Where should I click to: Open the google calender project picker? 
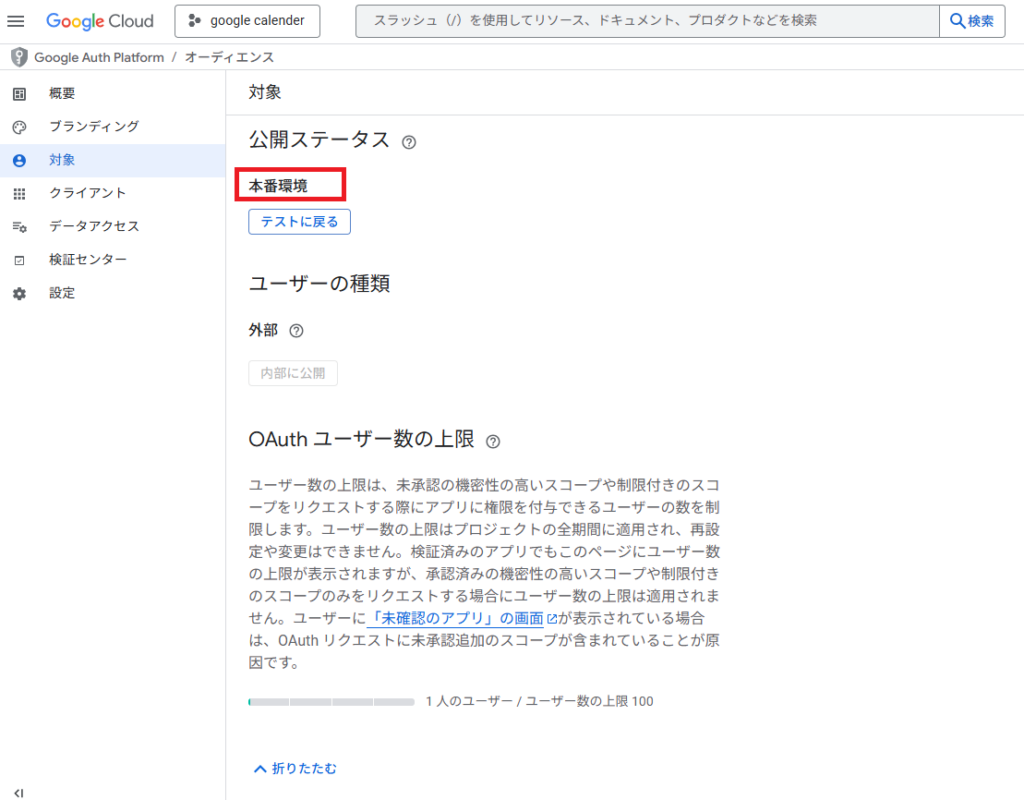coord(247,21)
